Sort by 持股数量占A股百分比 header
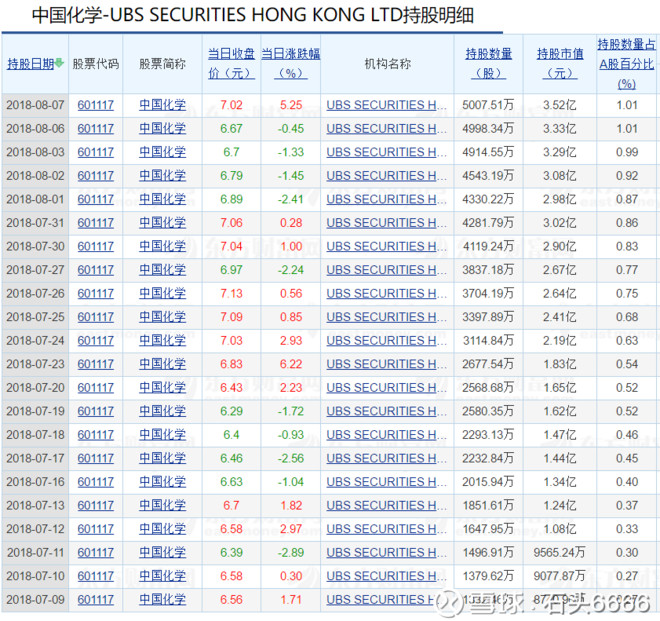 (626, 64)
